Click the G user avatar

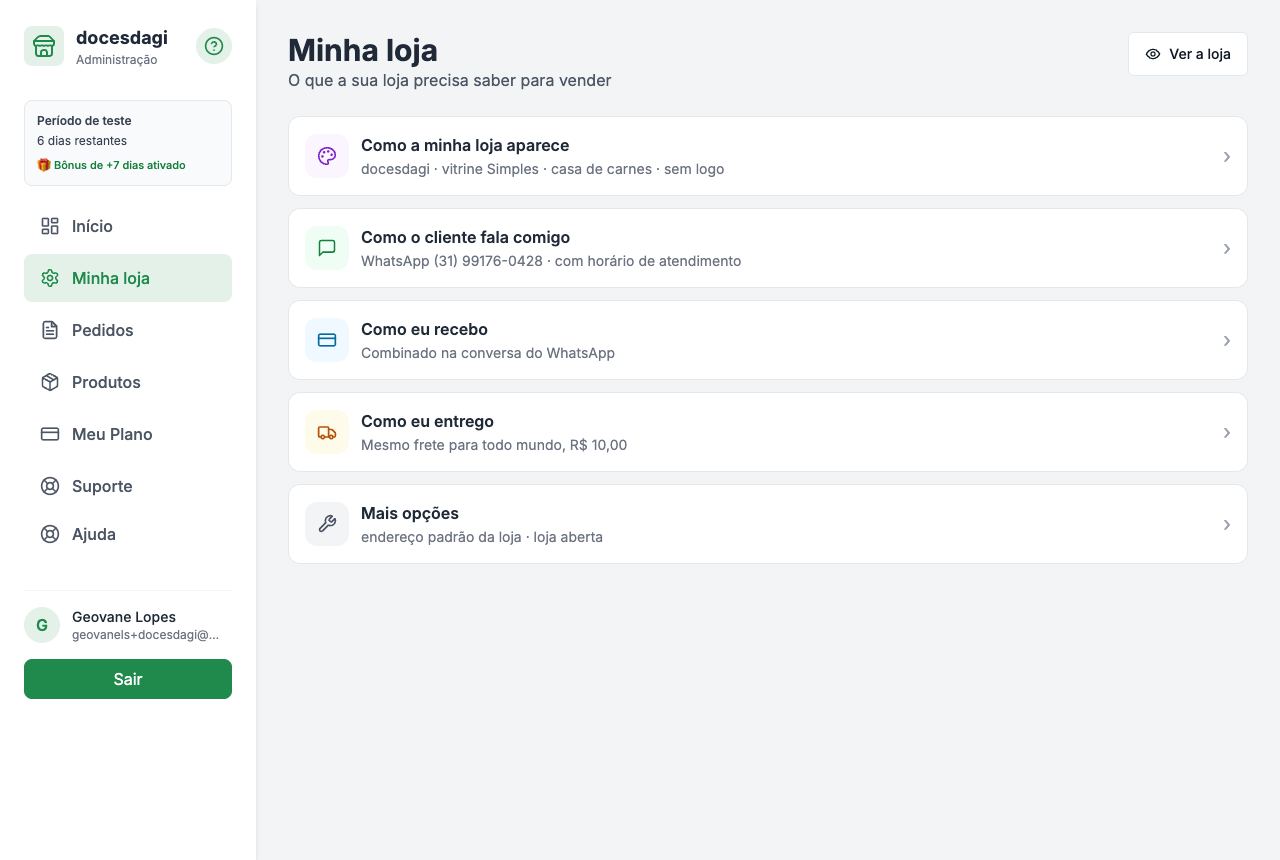42,625
